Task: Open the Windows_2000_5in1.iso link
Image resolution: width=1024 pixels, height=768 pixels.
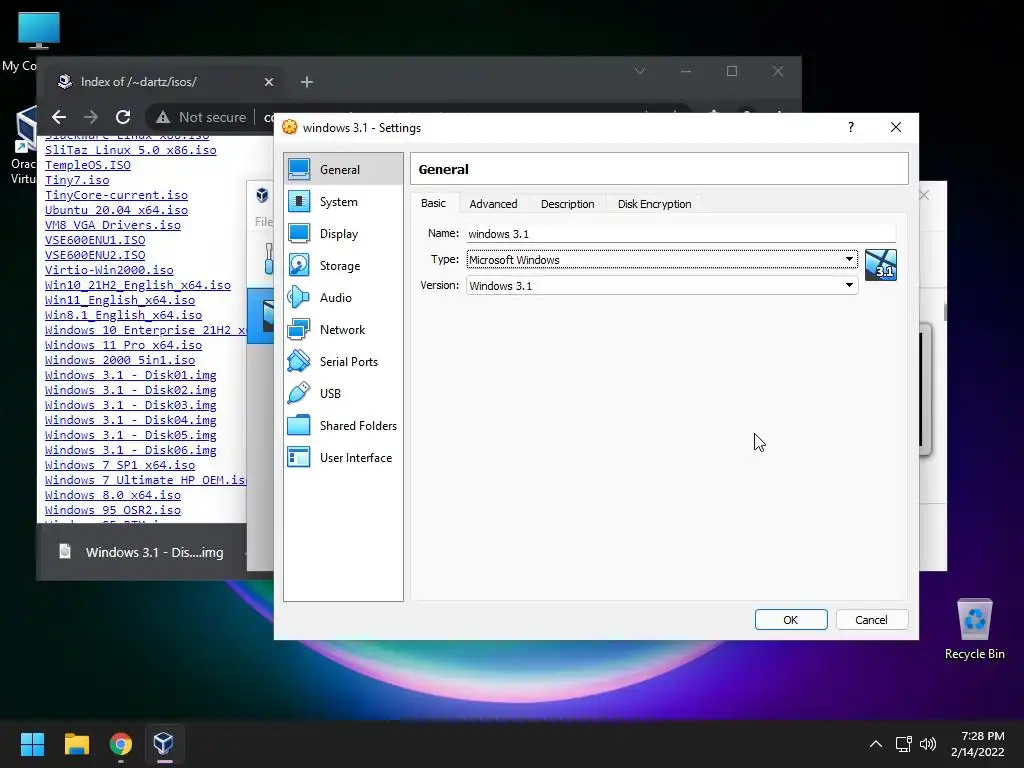Action: (120, 360)
